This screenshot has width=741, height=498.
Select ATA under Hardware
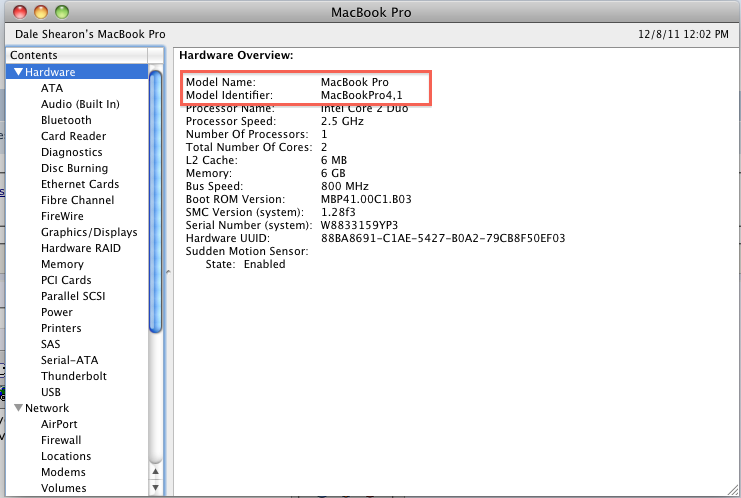[52, 88]
